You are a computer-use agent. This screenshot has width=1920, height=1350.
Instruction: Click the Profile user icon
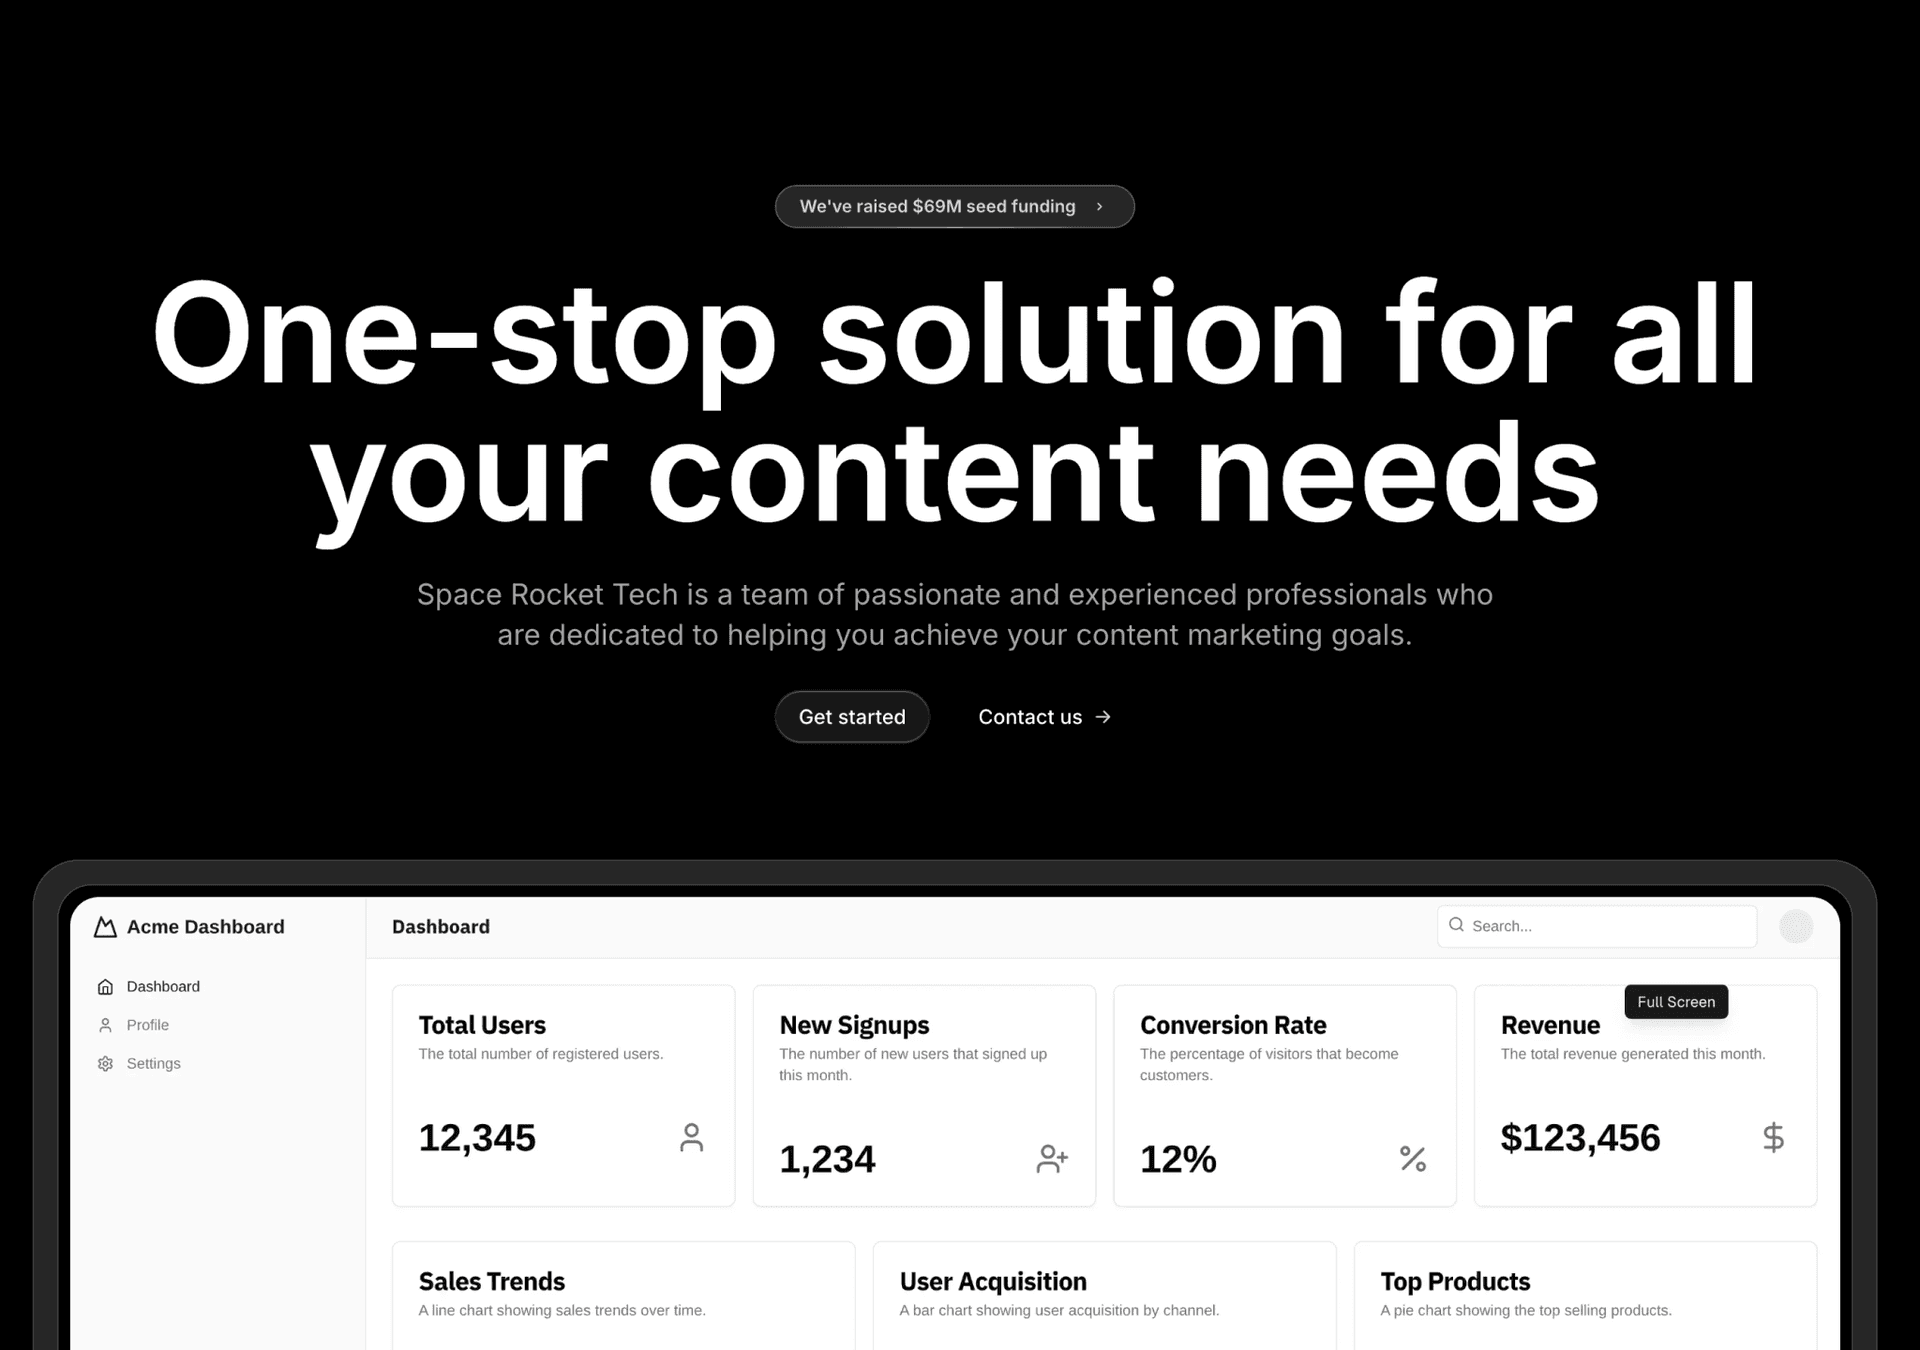[105, 1024]
